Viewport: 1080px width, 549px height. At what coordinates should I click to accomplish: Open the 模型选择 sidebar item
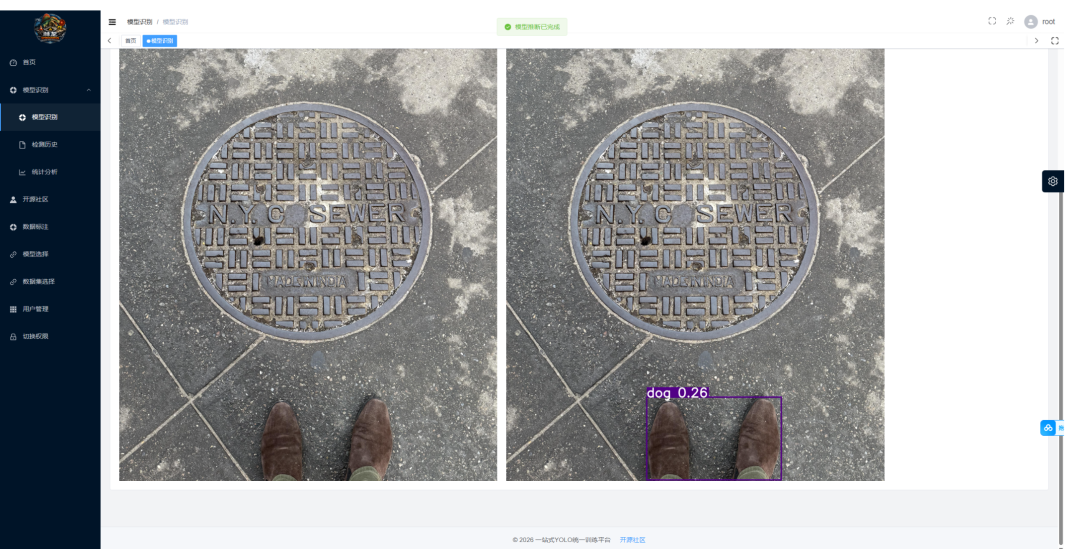(50, 254)
